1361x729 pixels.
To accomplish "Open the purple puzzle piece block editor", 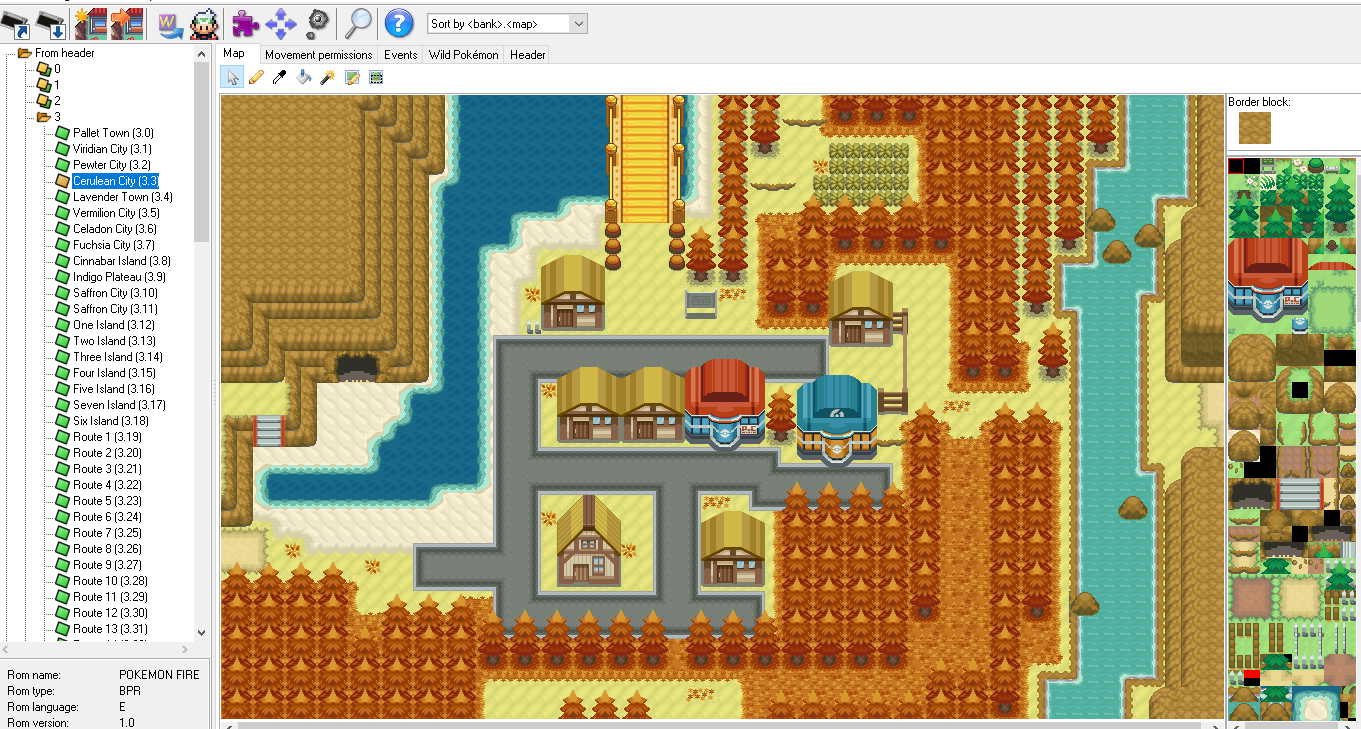I will click(x=243, y=23).
